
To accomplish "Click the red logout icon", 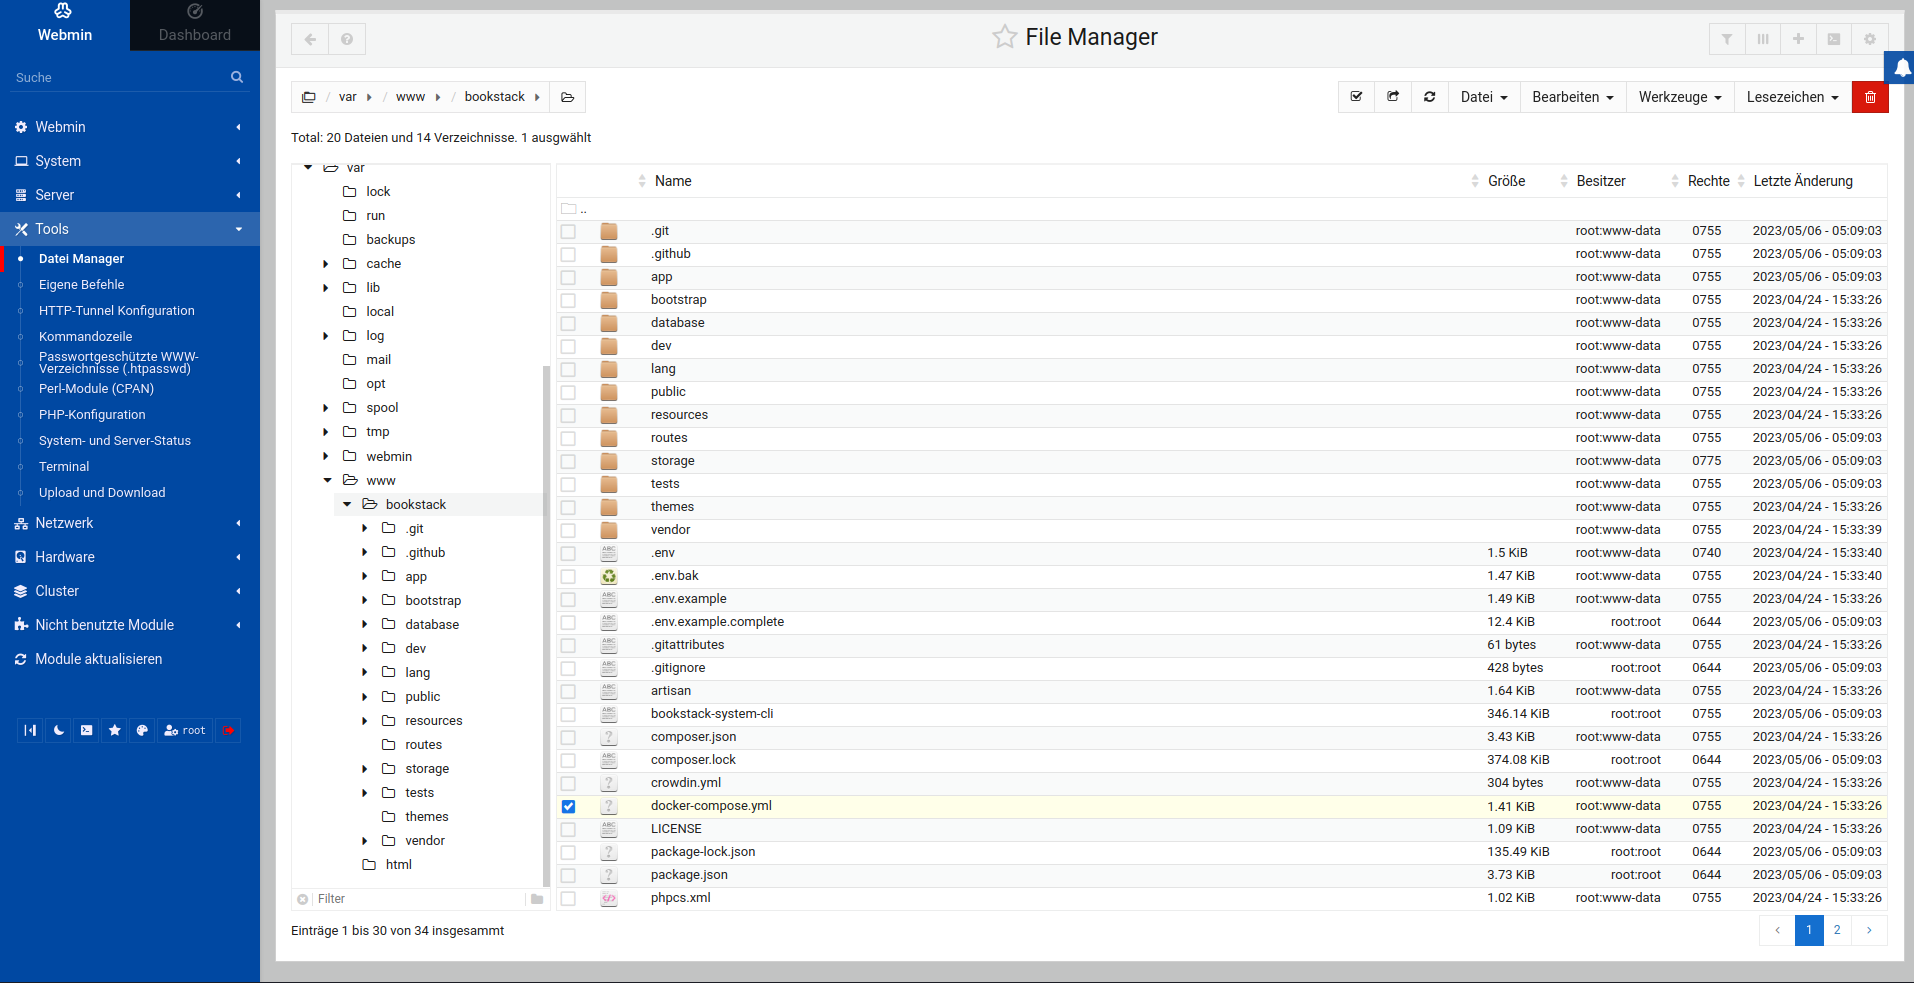I will (228, 730).
